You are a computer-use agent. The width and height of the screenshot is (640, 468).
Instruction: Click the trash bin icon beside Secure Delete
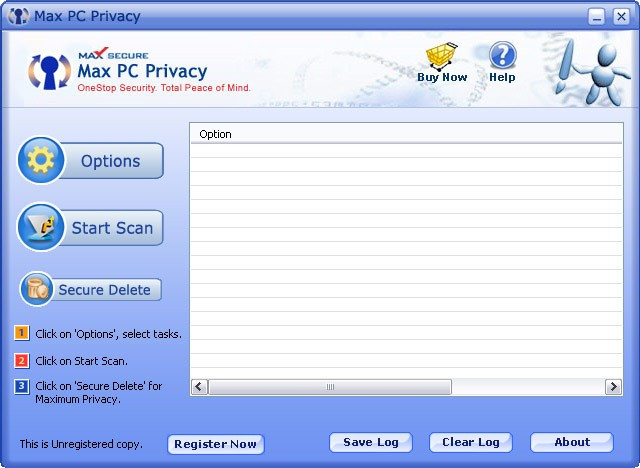(x=37, y=289)
